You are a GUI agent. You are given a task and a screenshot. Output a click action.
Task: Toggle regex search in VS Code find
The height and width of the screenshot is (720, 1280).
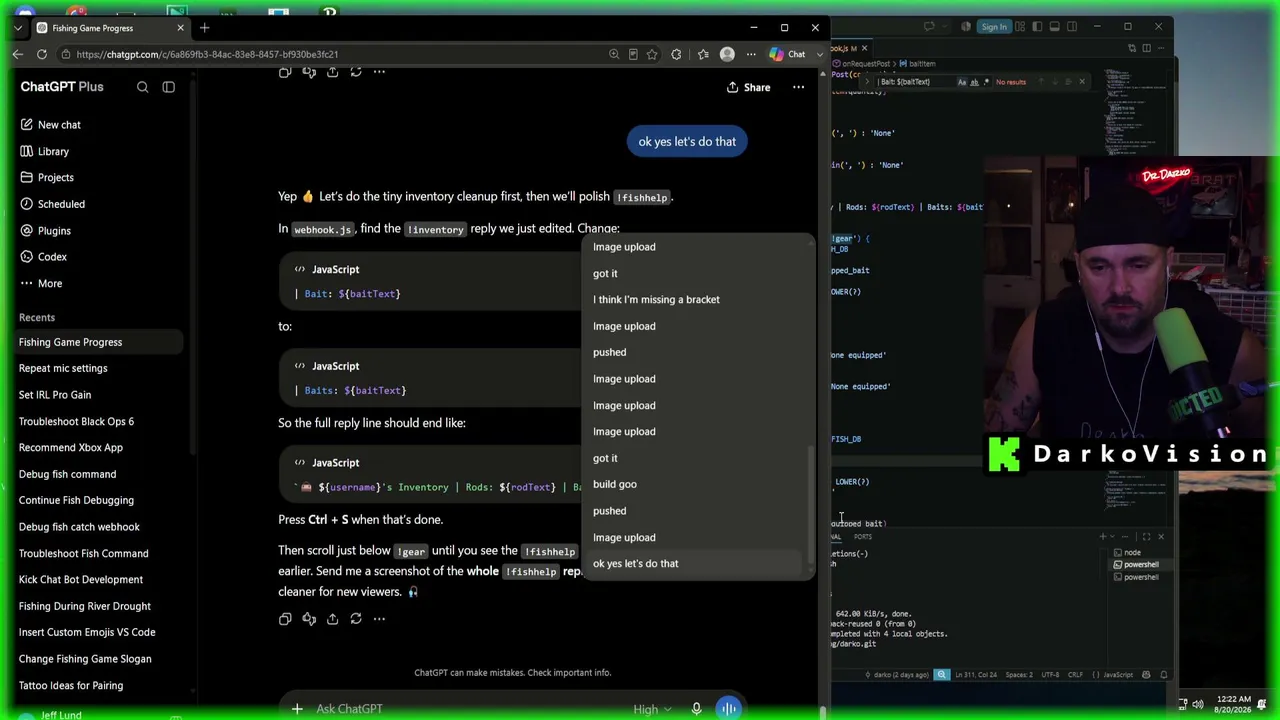coord(986,82)
